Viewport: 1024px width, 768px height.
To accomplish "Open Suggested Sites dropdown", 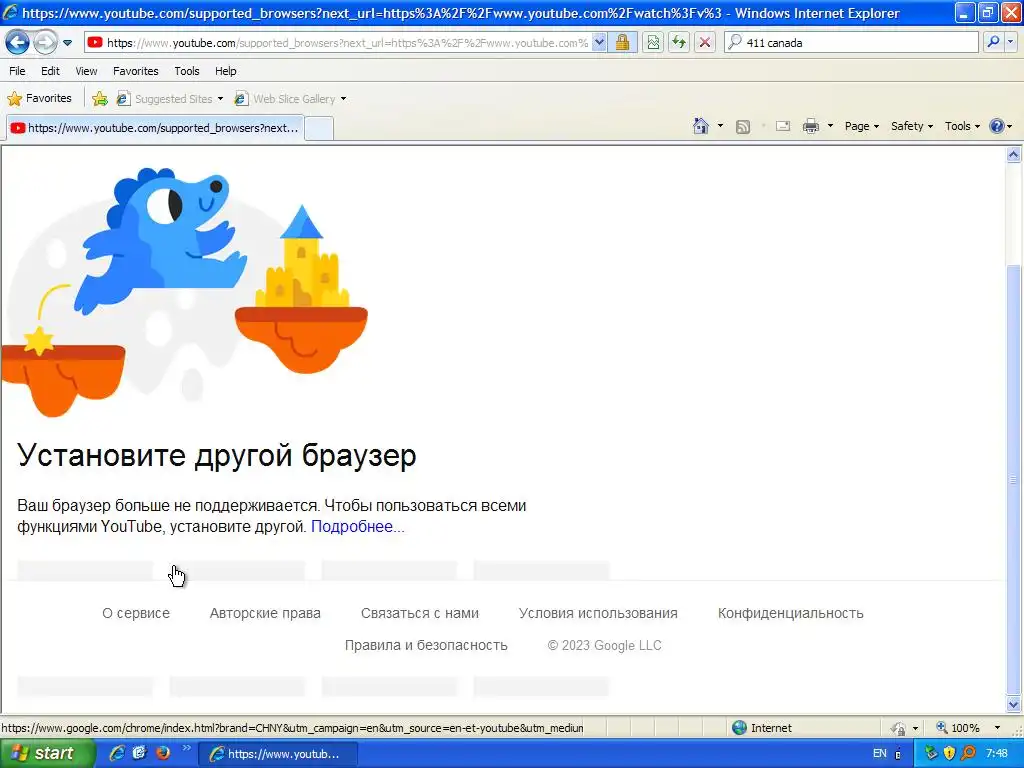I will (170, 99).
